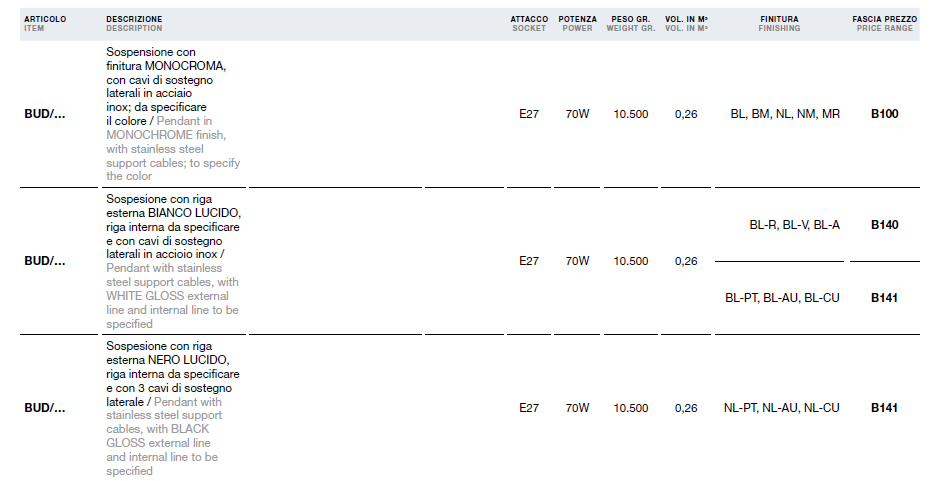This screenshot has width=940, height=481.
Task: Select the PESO GR. WEIGHT header
Action: (631, 23)
